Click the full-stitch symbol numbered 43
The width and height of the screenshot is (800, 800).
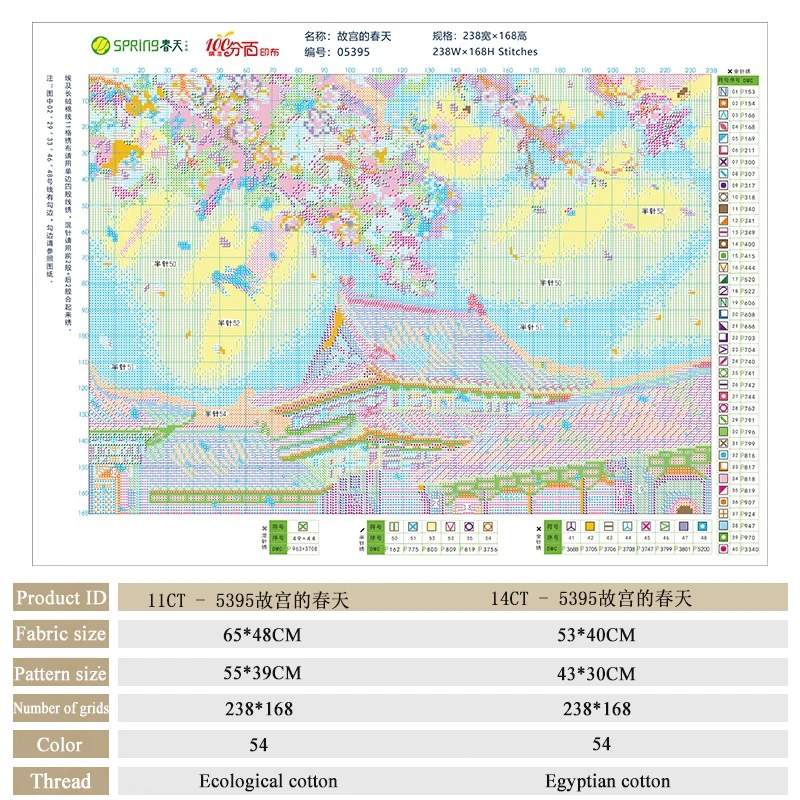pyautogui.click(x=609, y=526)
